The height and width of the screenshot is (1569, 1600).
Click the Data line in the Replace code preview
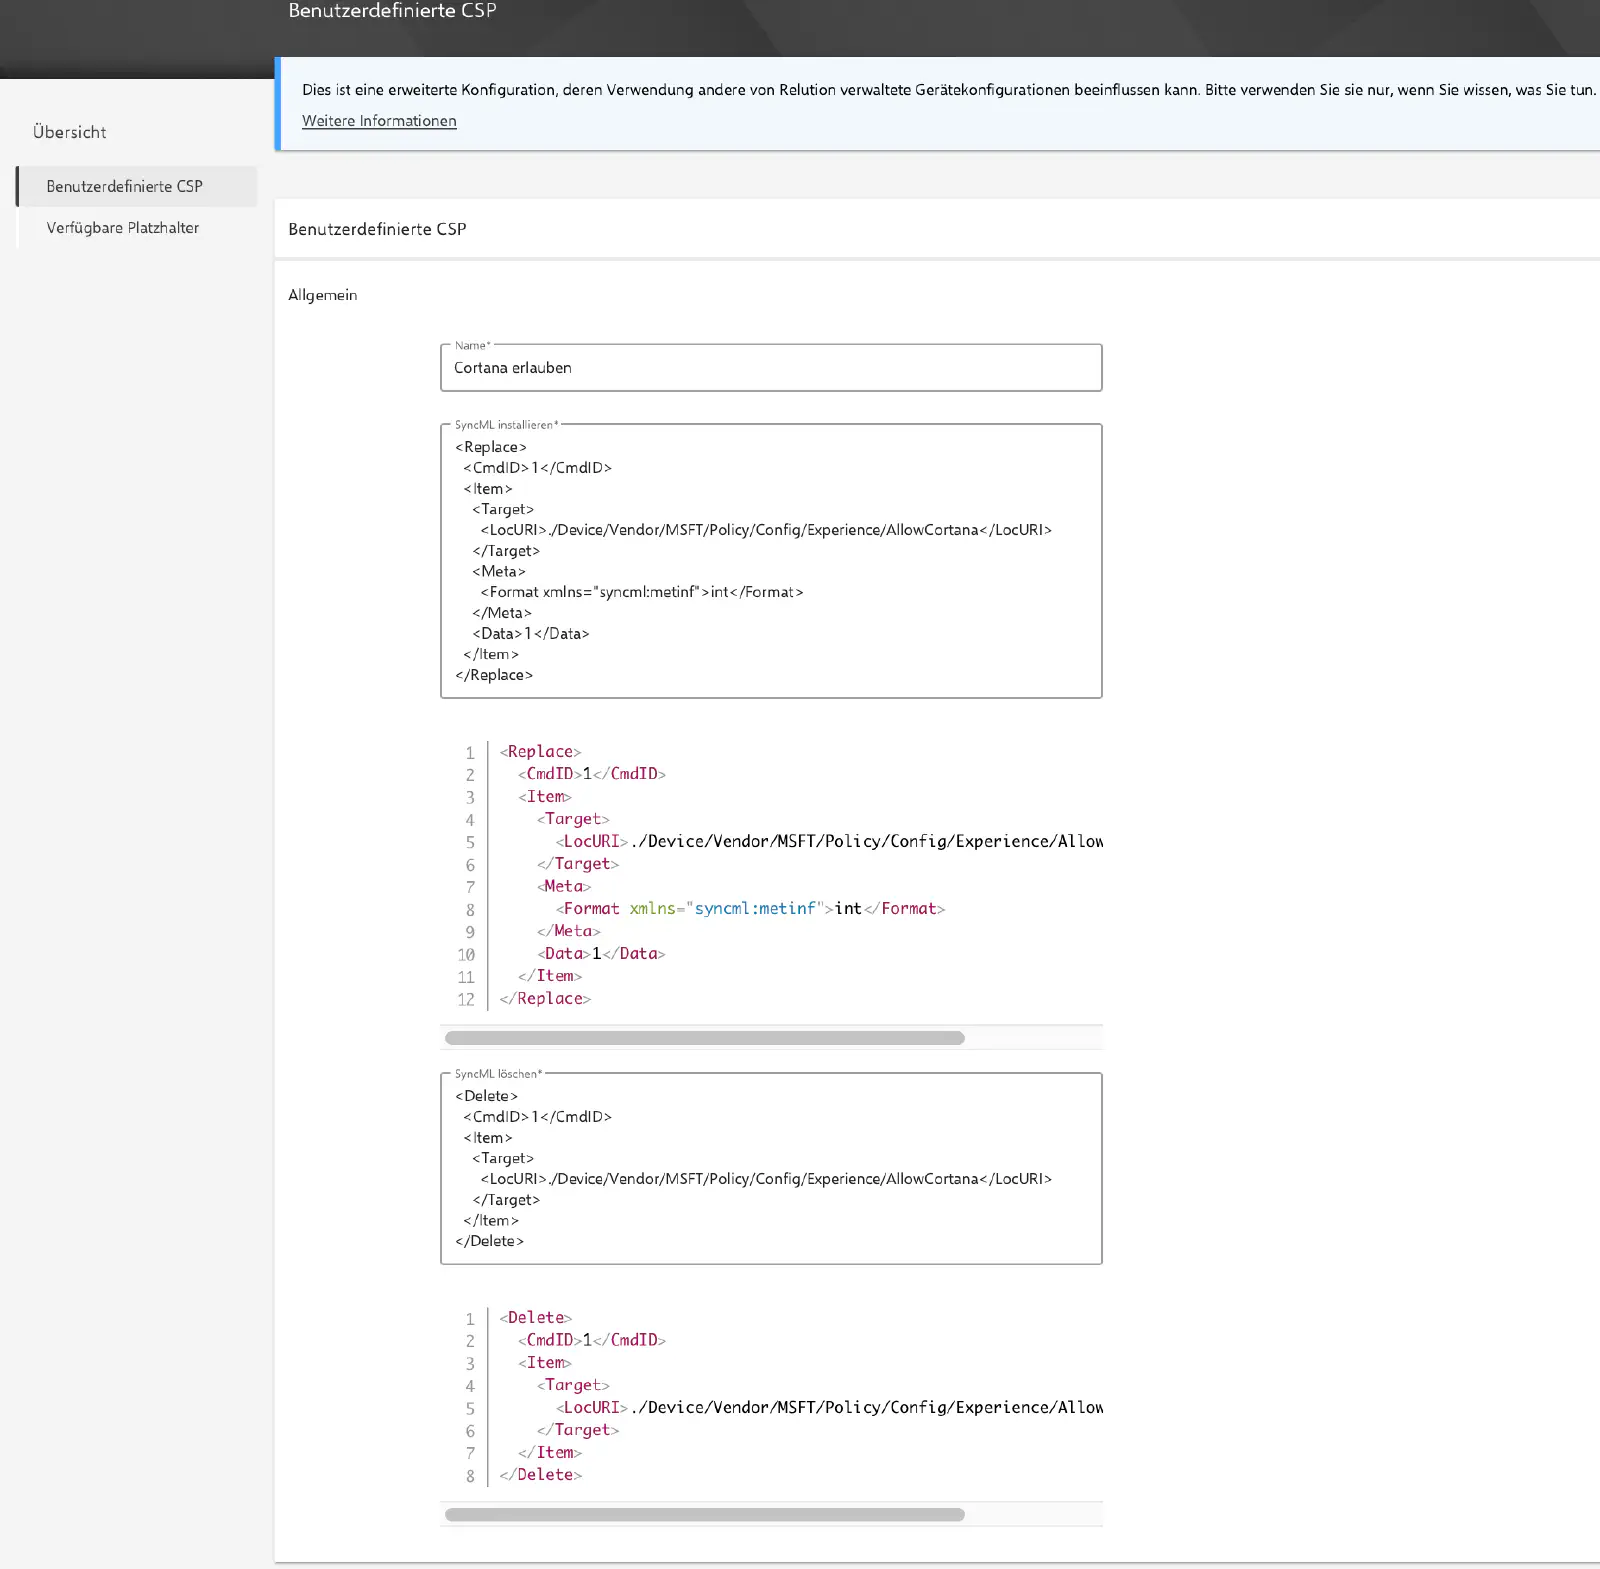(x=601, y=953)
